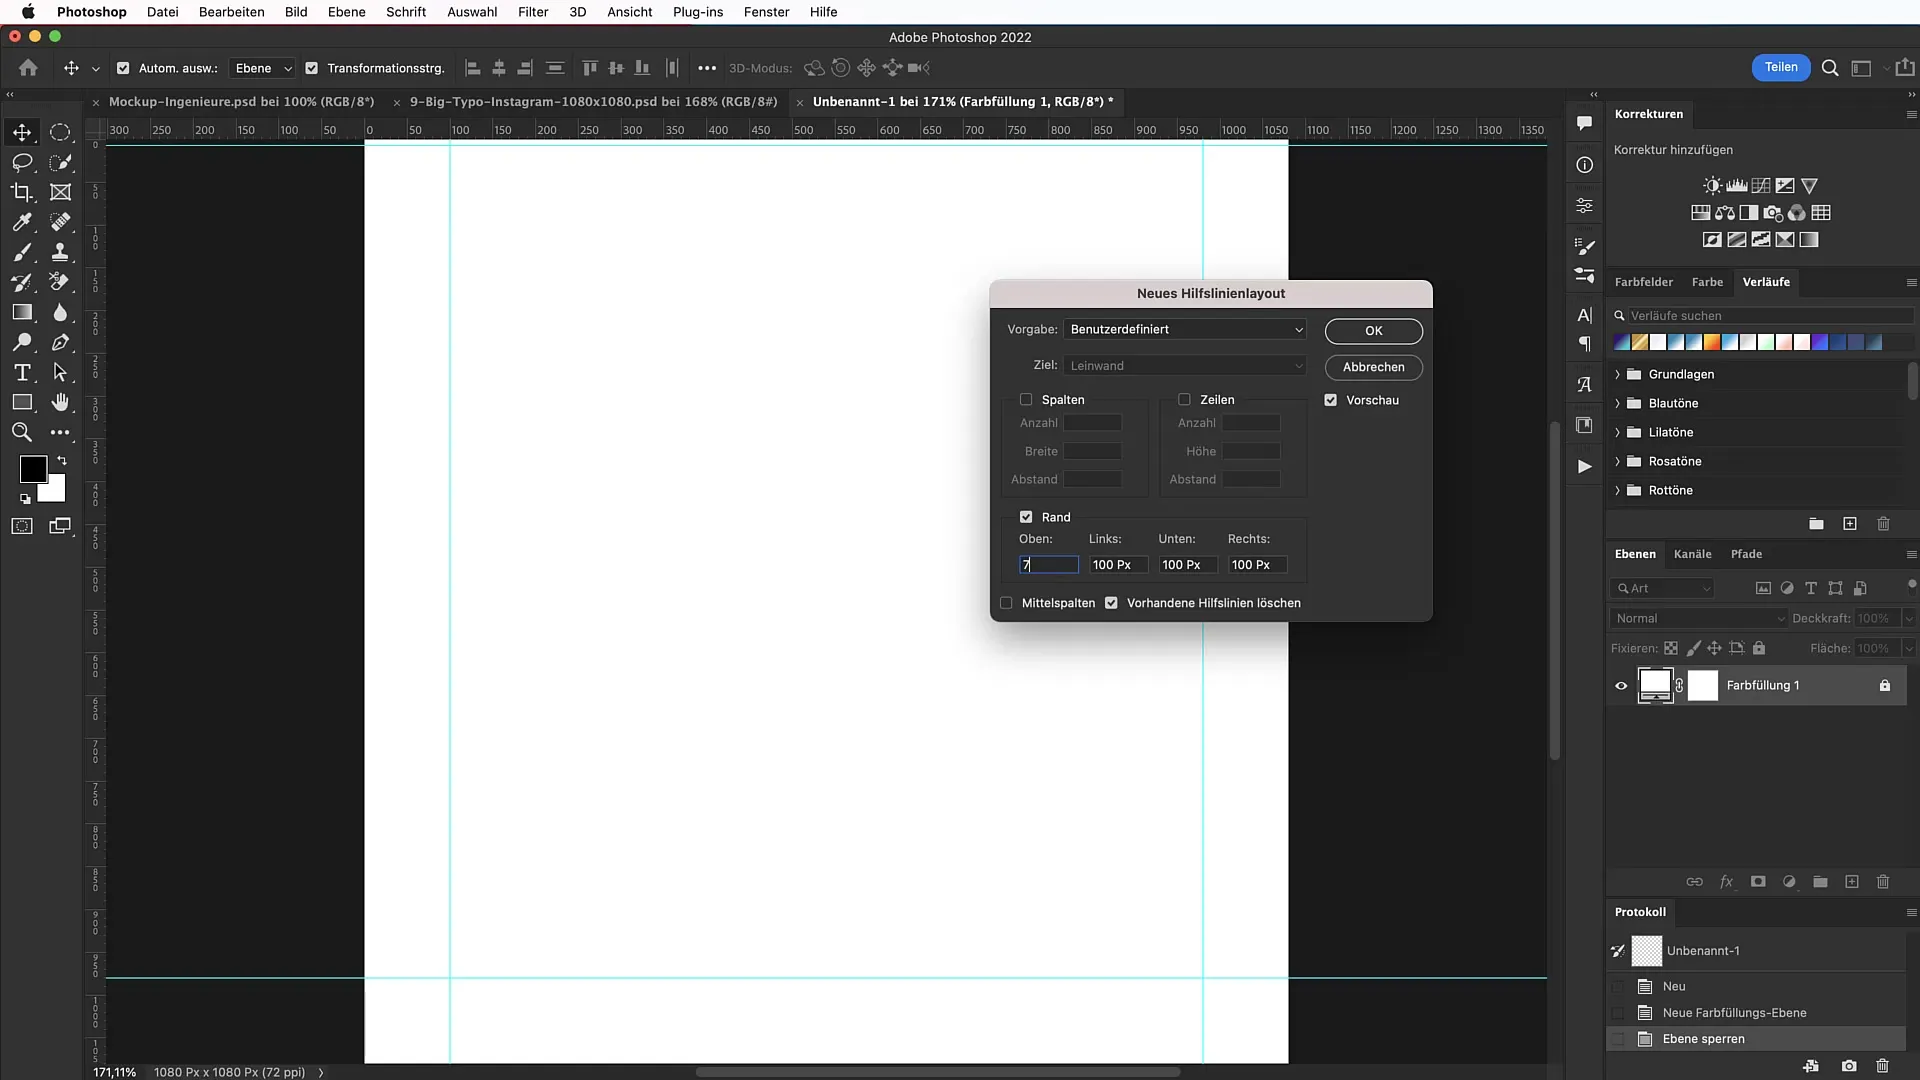Select the Clone Stamp tool
Screen dimensions: 1920x1080
[x=60, y=252]
